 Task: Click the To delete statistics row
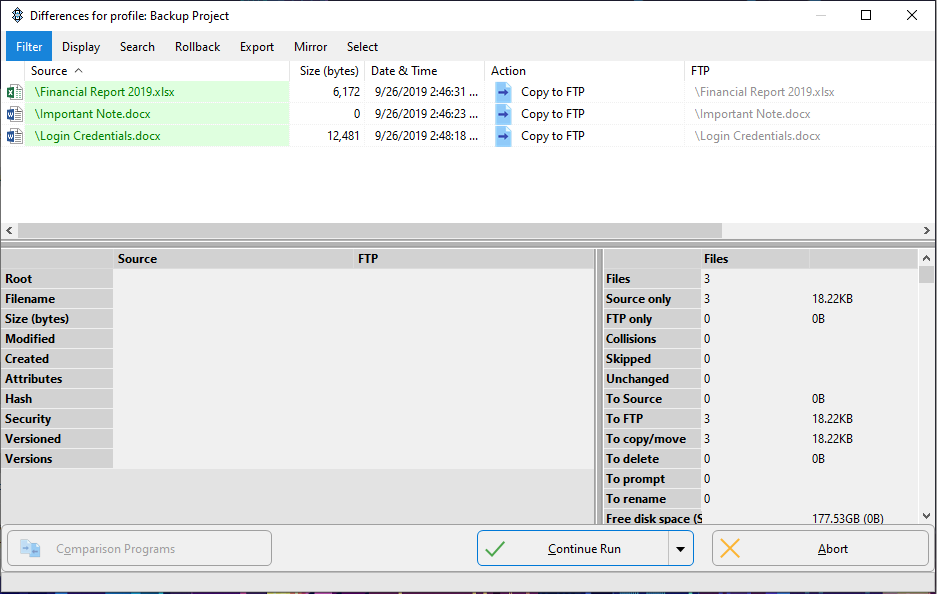pos(761,459)
